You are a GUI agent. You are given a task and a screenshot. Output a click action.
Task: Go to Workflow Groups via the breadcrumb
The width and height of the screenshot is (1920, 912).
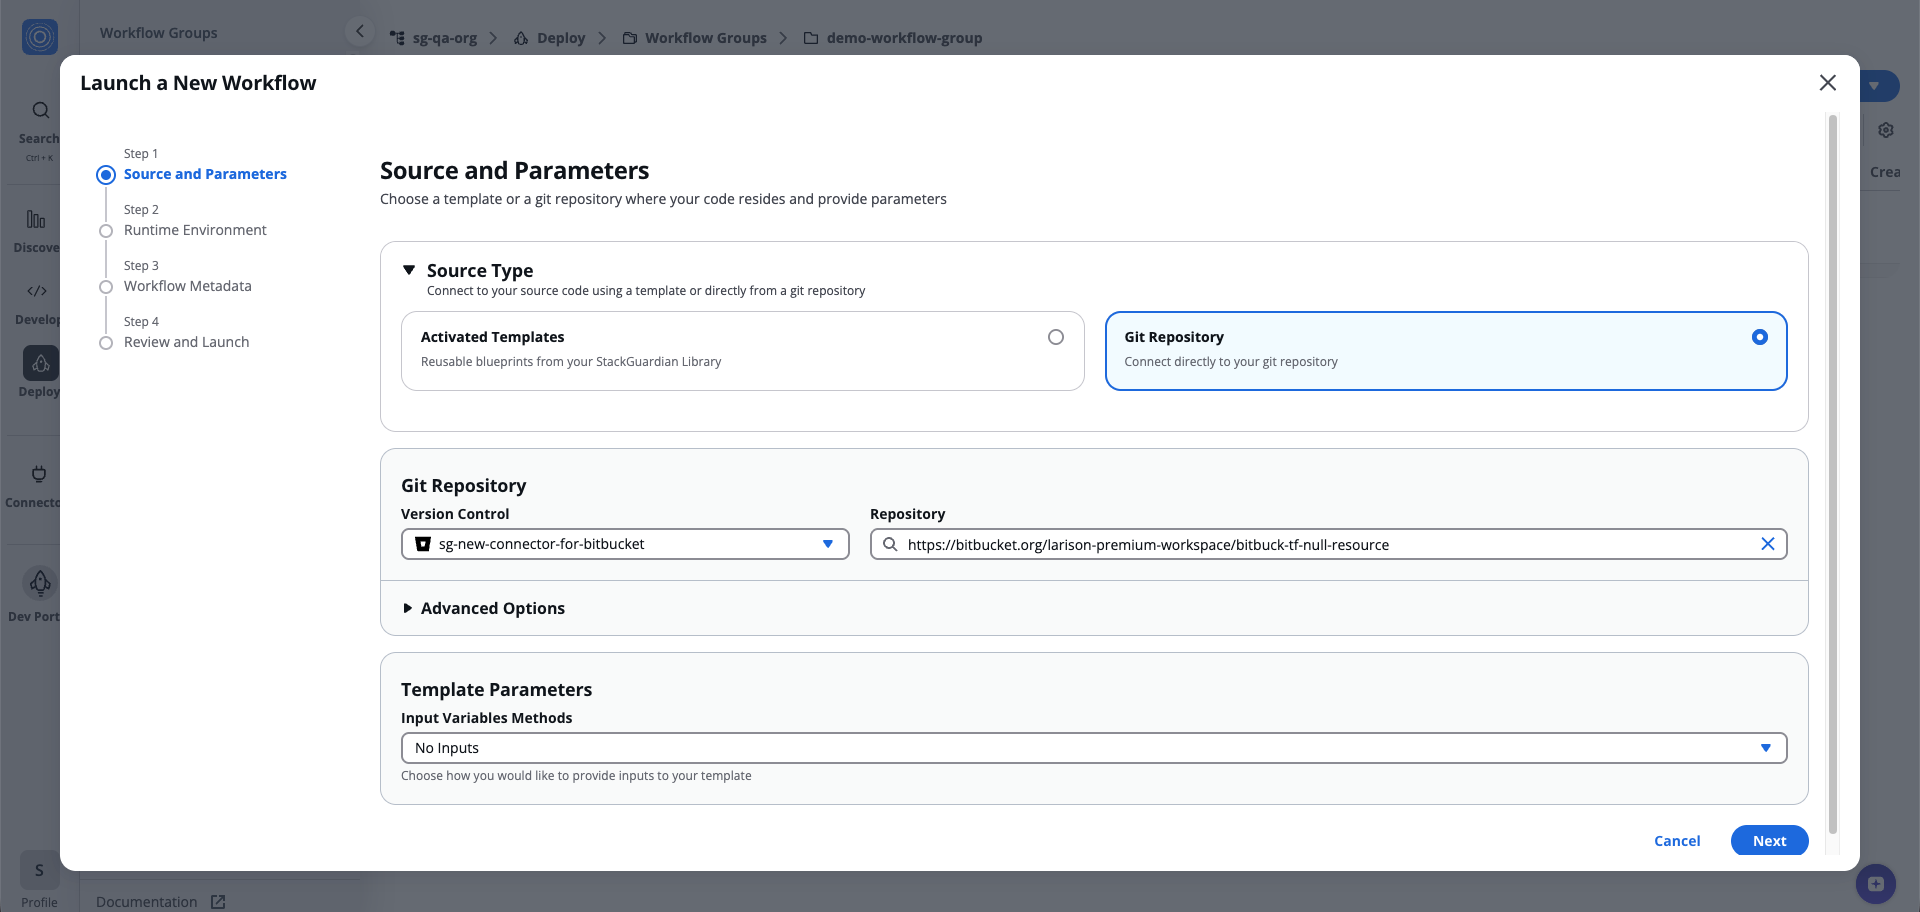(705, 38)
